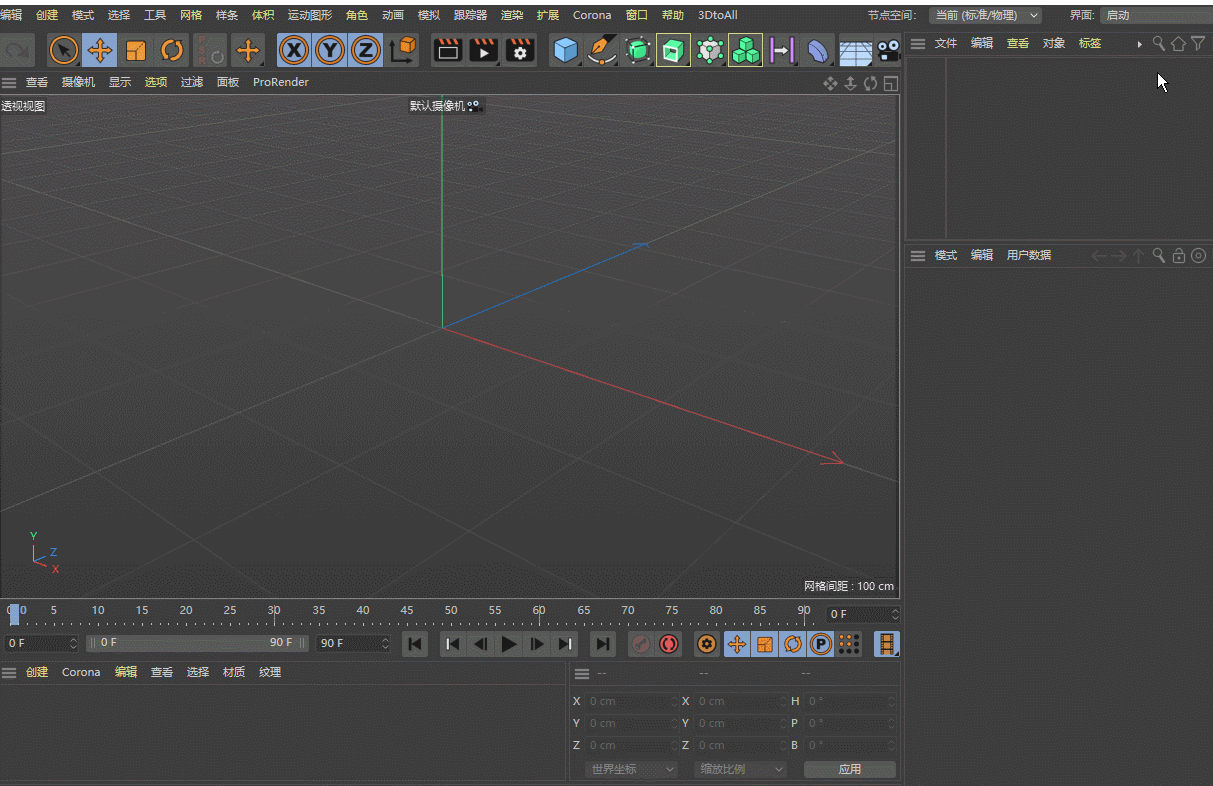The height and width of the screenshot is (786, 1213).
Task: Click the timeline playhead at frame 0
Action: coord(13,613)
